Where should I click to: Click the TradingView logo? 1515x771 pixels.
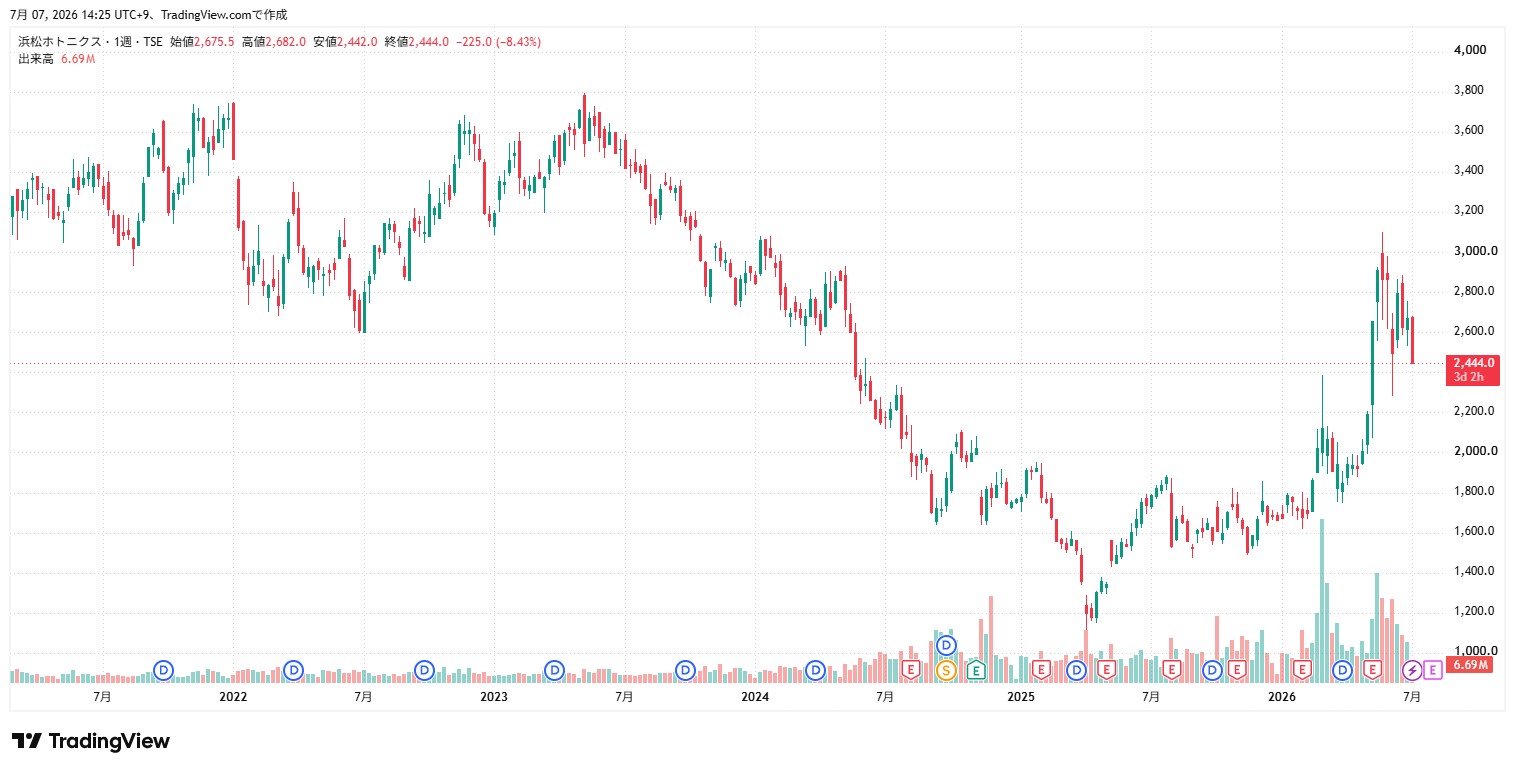point(91,741)
